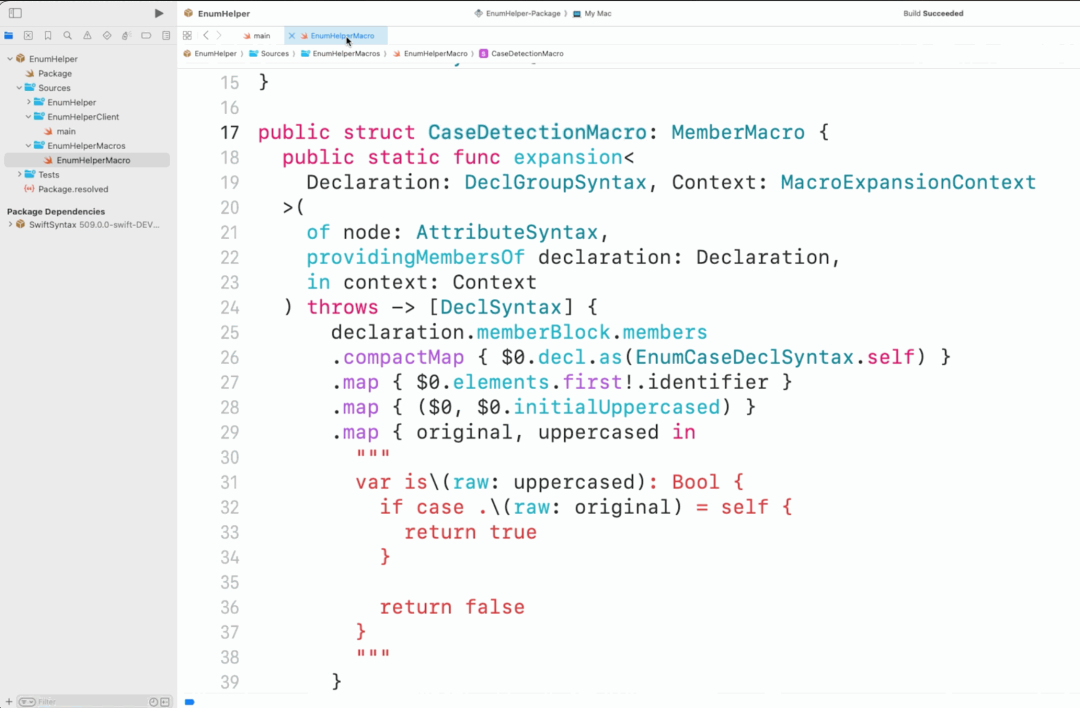
Task: Expand the Tests folder
Action: 19,175
